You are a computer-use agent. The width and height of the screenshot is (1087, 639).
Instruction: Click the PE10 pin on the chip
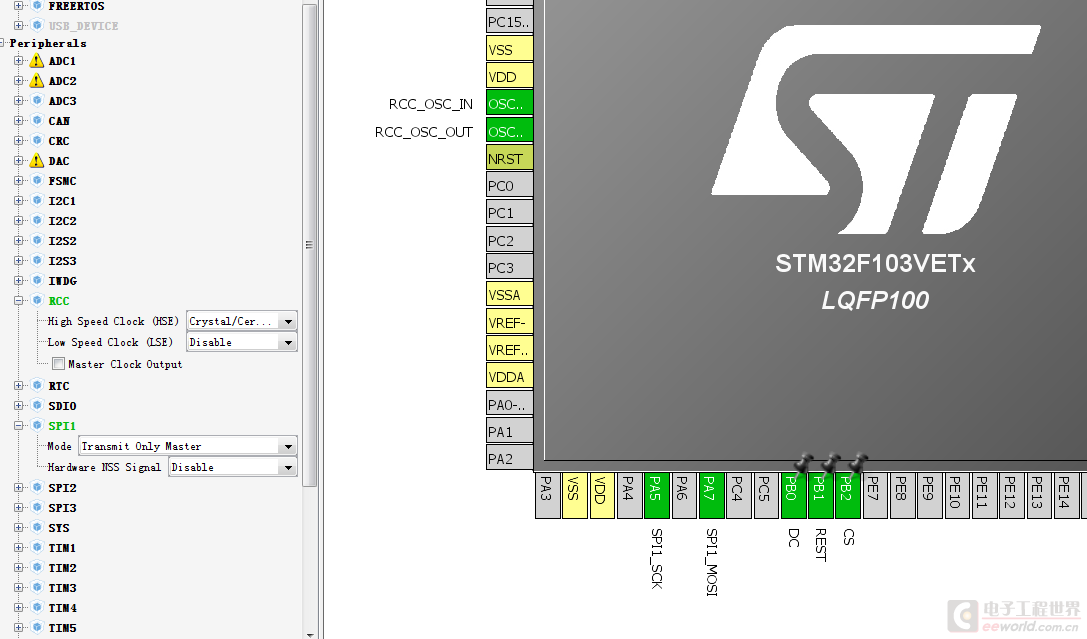point(957,496)
